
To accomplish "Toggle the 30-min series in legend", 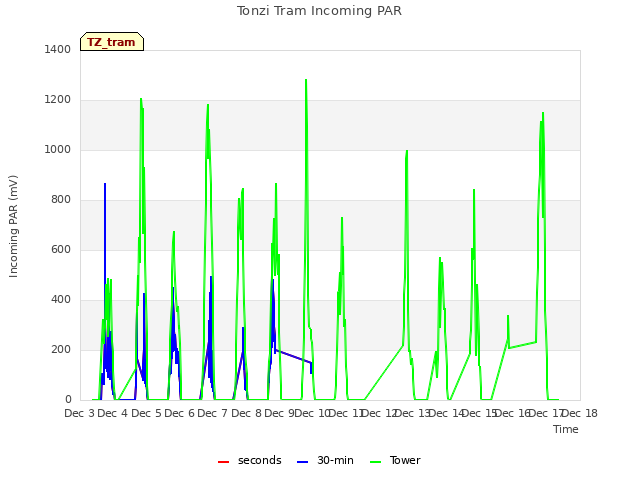I will pyautogui.click(x=325, y=460).
